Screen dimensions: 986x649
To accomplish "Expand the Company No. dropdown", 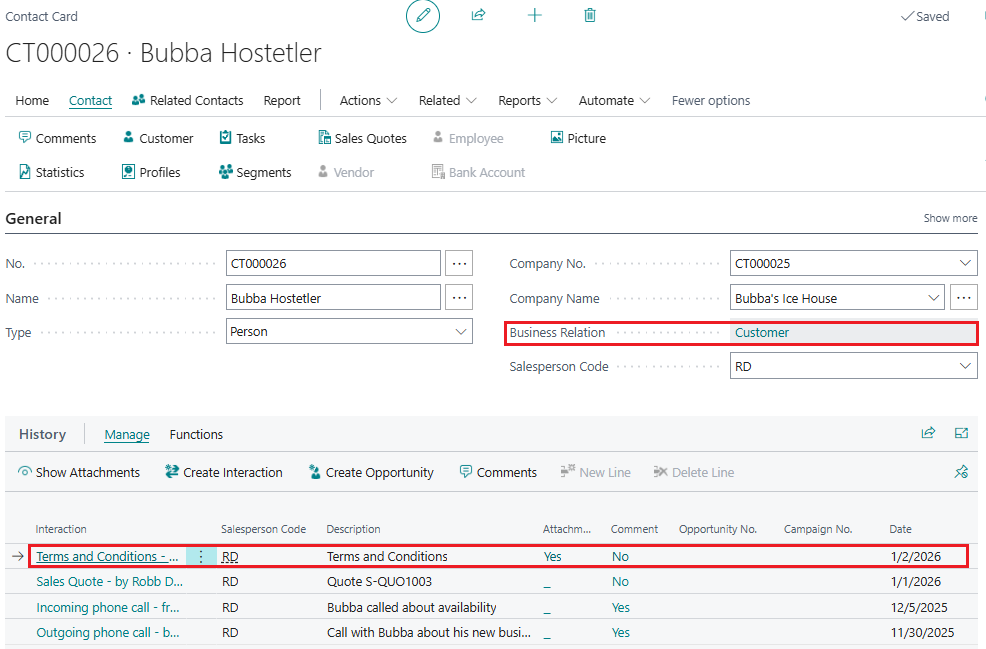I will tap(966, 263).
